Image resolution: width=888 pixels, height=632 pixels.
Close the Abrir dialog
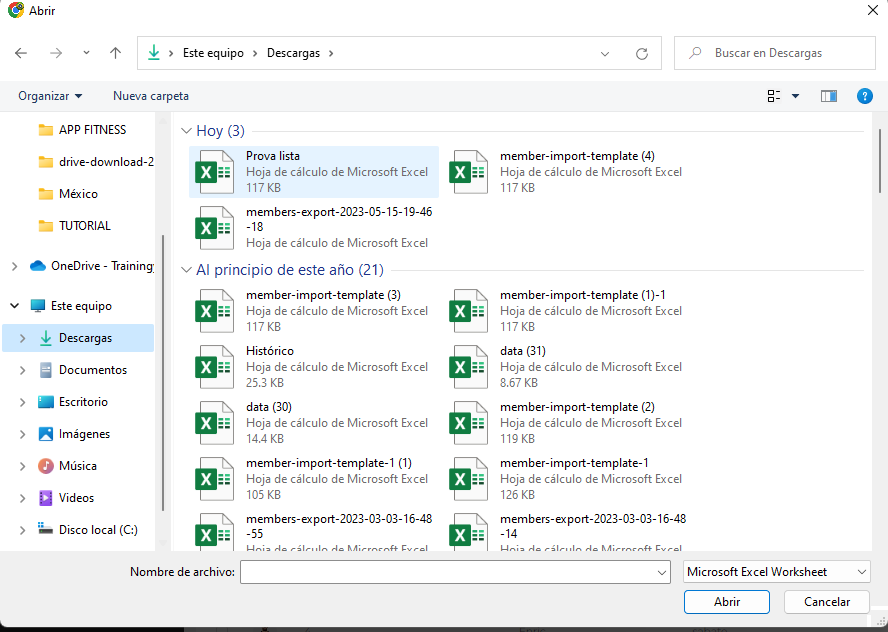[x=873, y=10]
